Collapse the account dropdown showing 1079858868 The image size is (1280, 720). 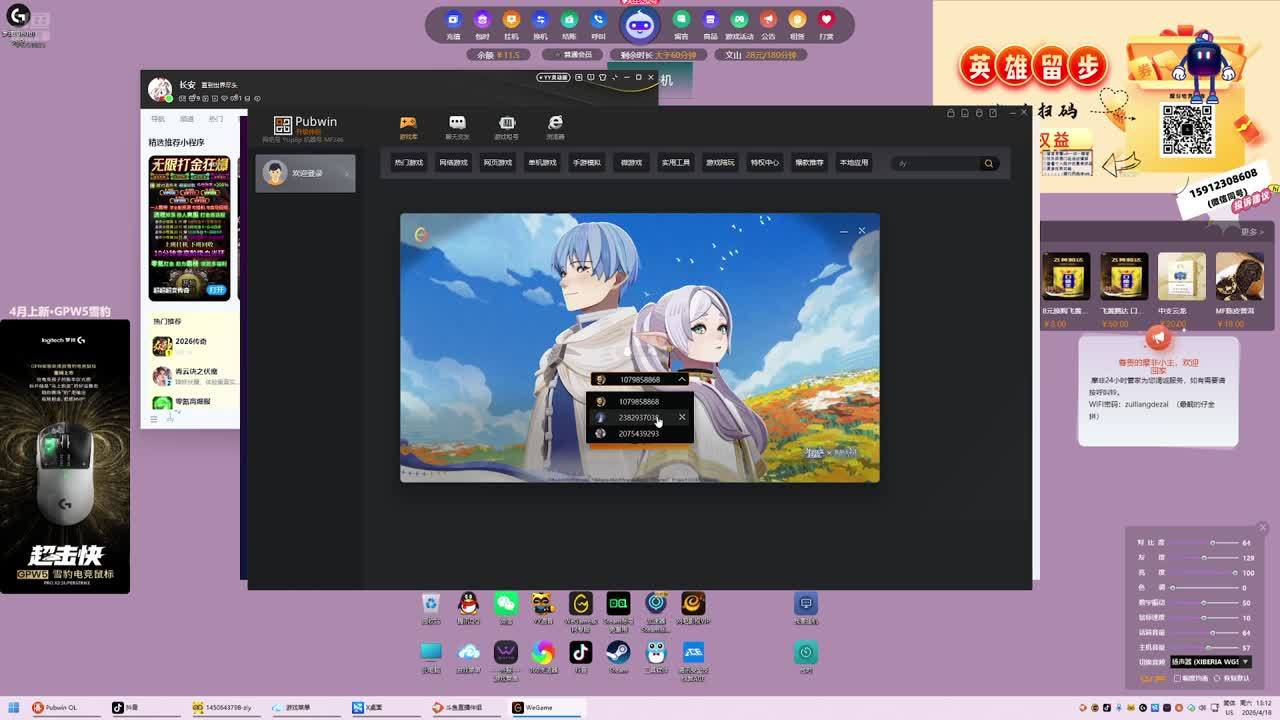(x=682, y=380)
